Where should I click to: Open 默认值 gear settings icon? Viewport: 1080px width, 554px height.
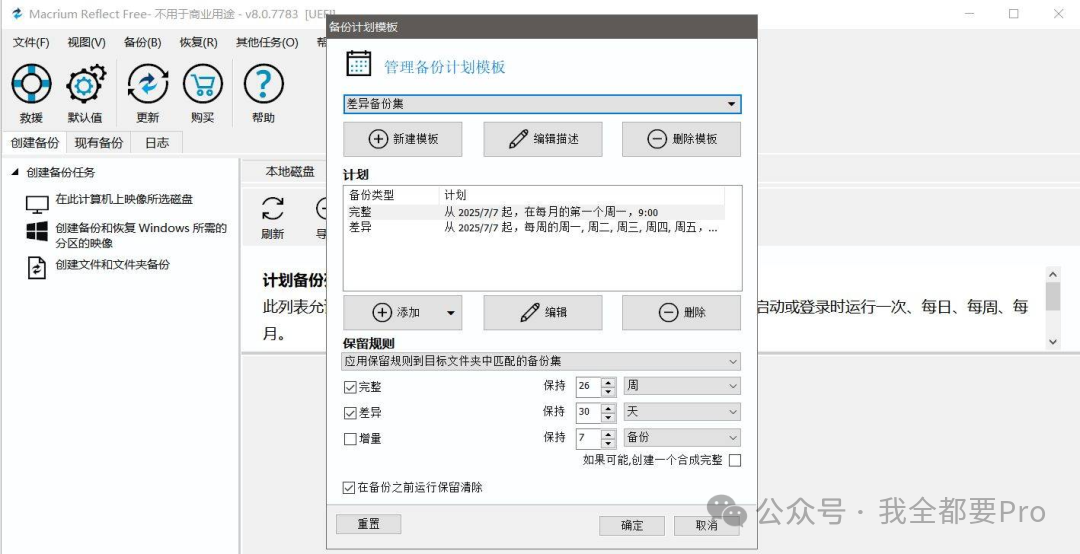point(85,85)
